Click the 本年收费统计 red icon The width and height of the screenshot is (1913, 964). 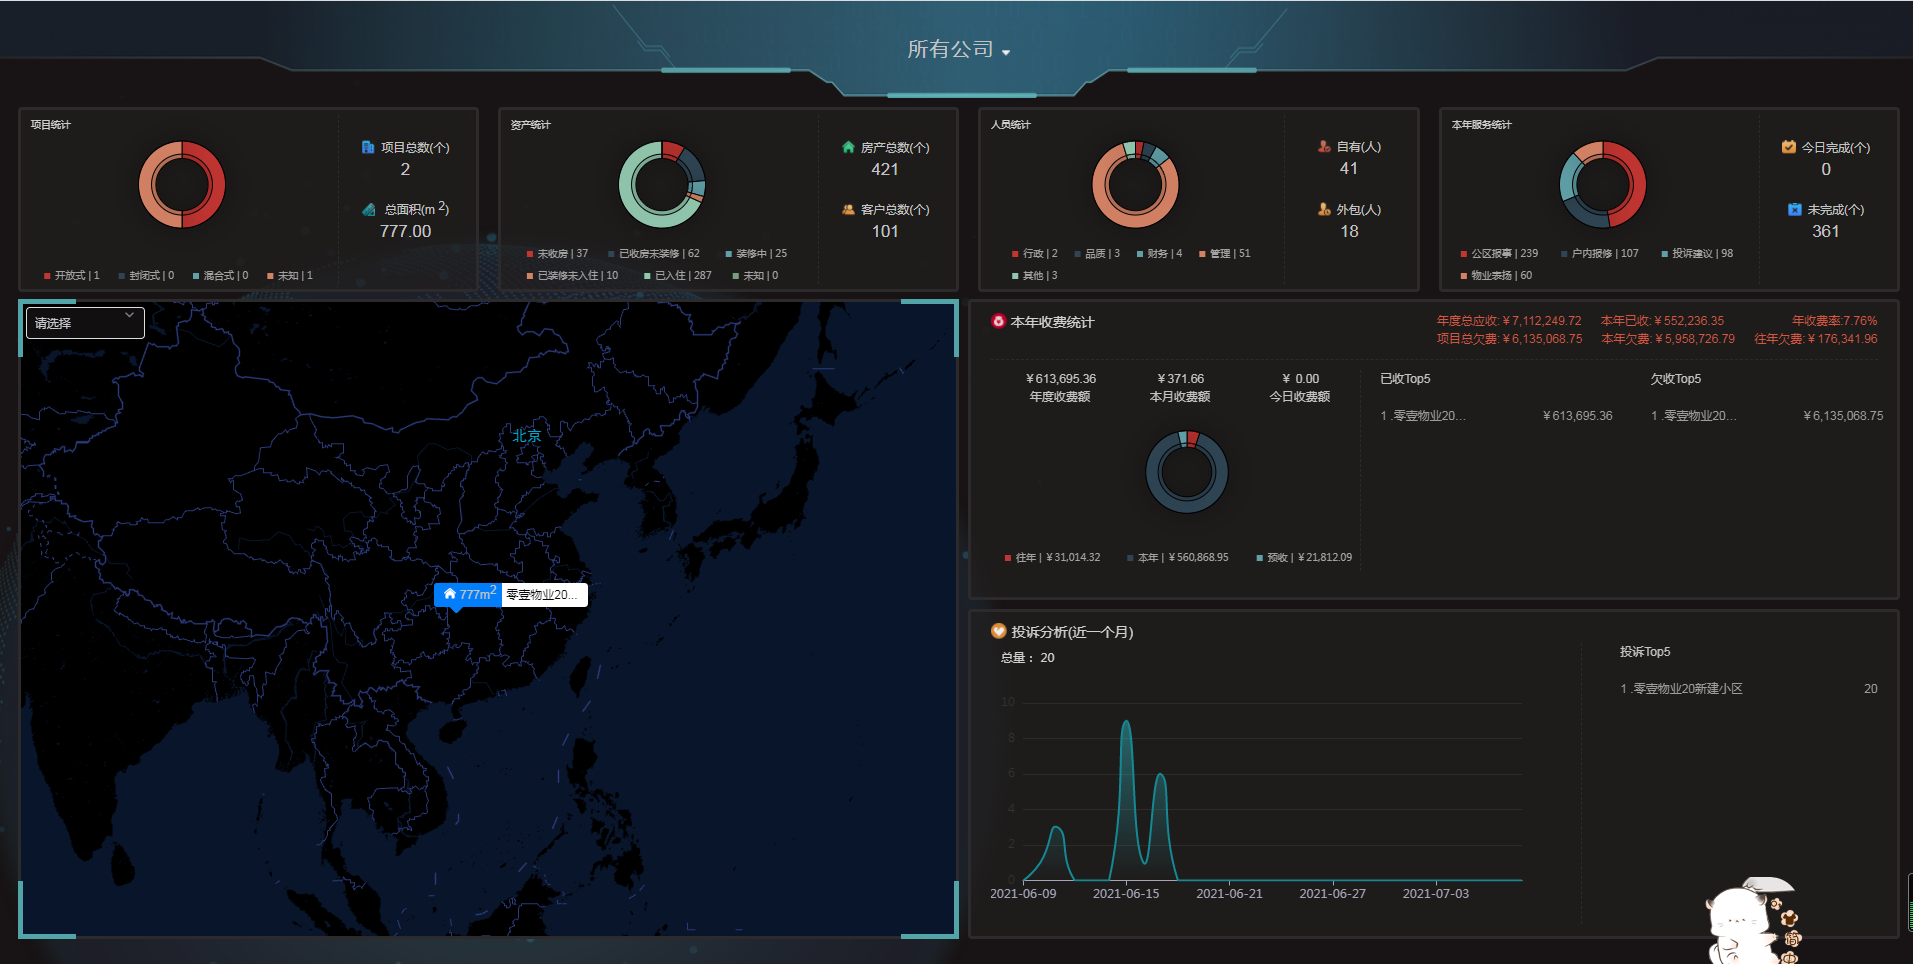tap(998, 321)
